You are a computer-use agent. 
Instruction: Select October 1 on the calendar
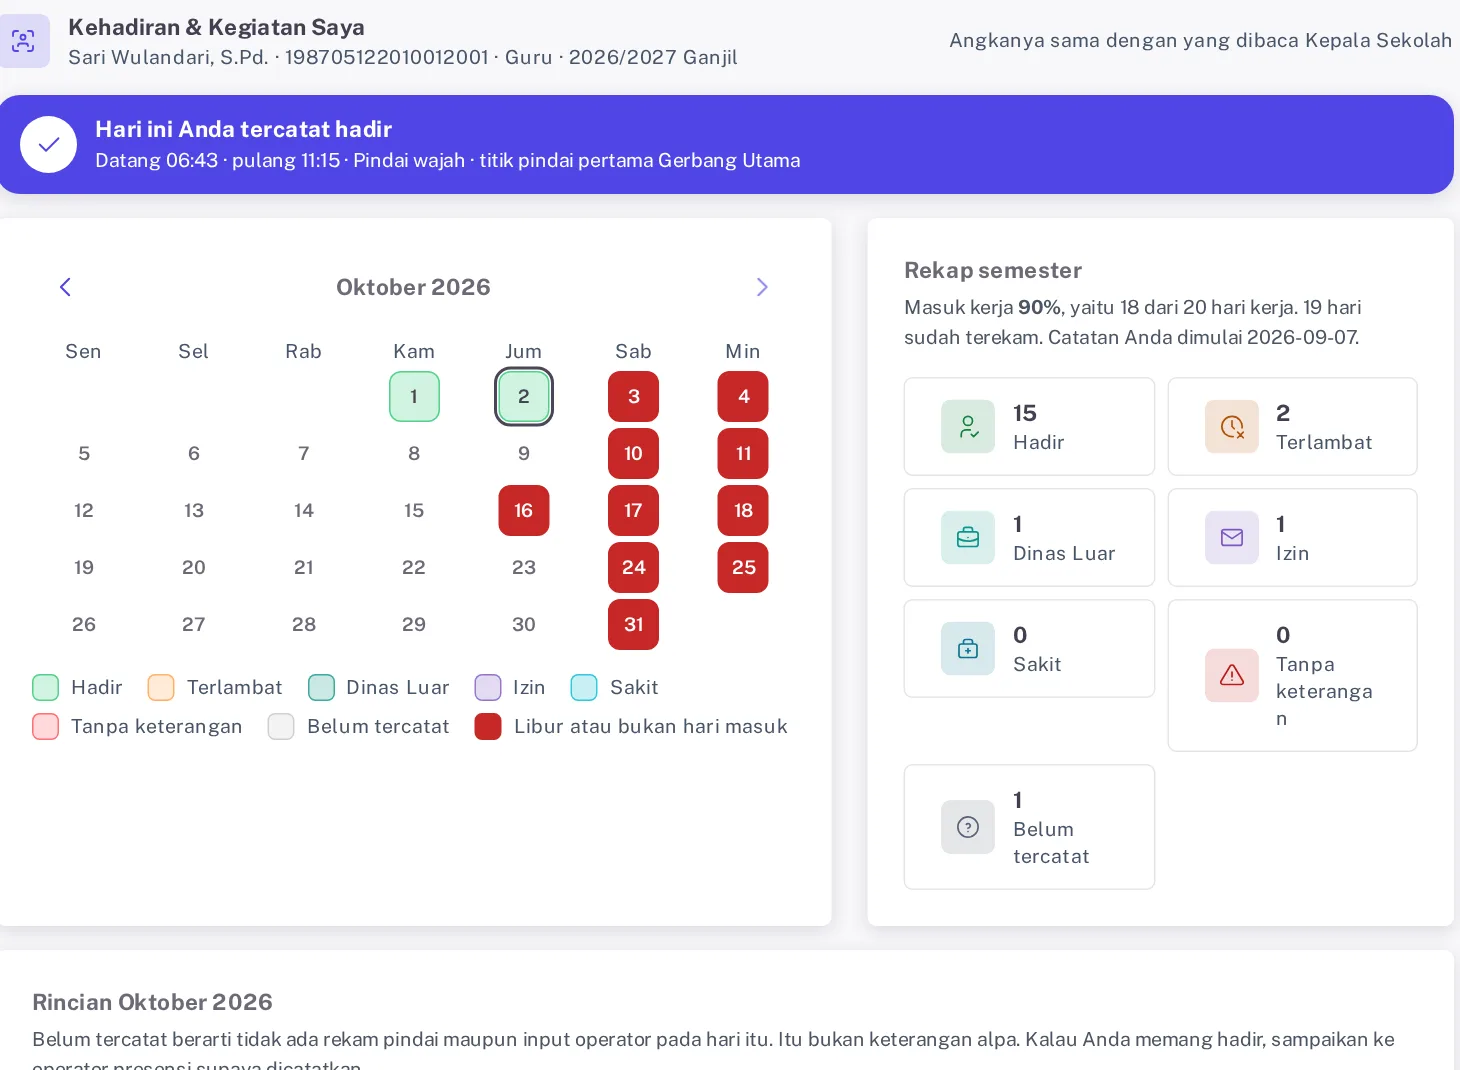(414, 396)
